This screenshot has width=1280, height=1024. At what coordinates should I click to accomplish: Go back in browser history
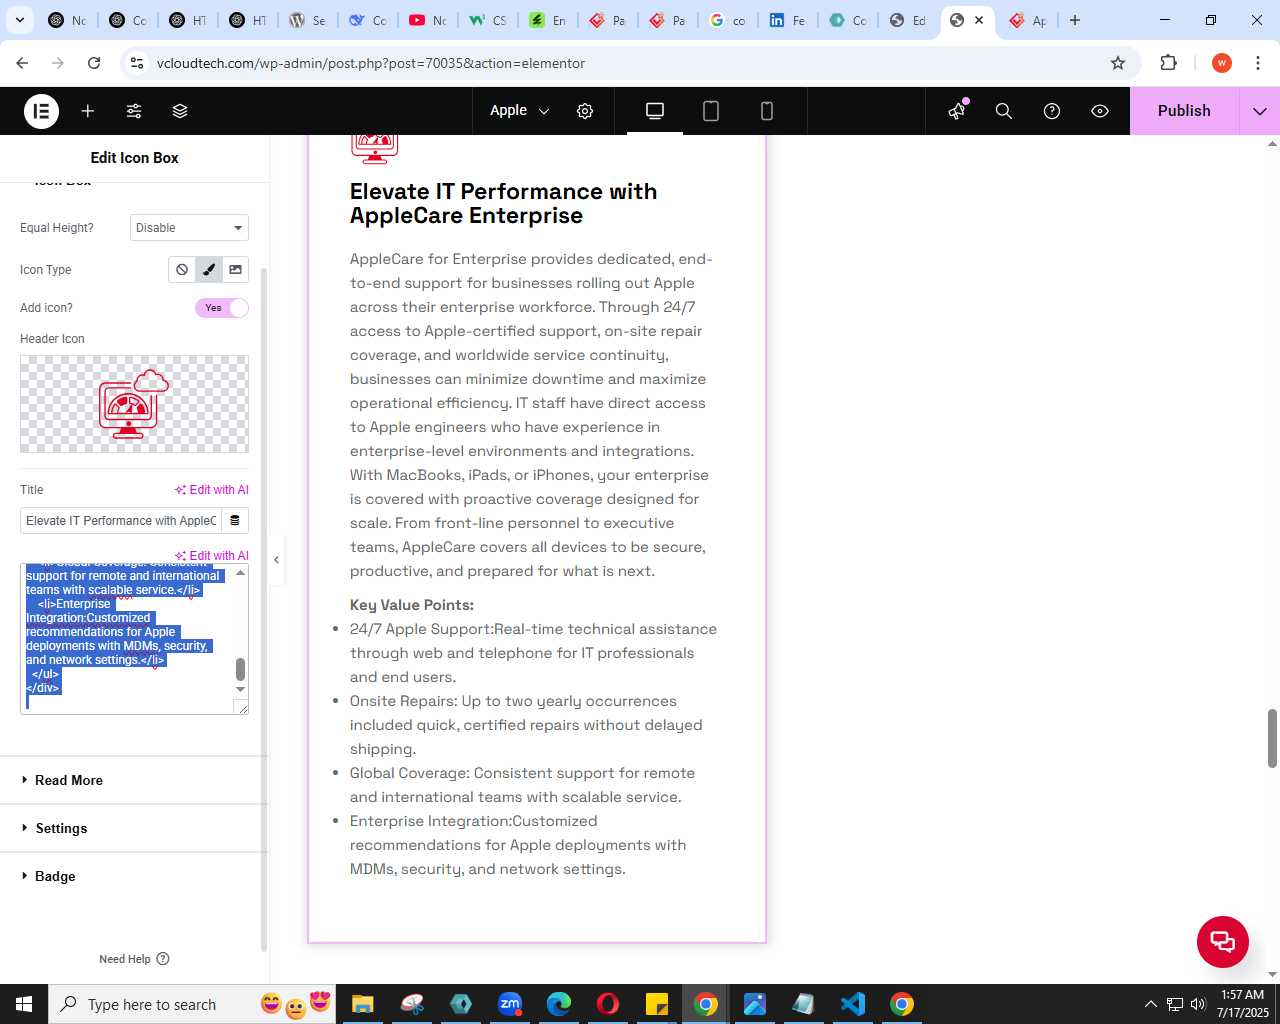(22, 63)
